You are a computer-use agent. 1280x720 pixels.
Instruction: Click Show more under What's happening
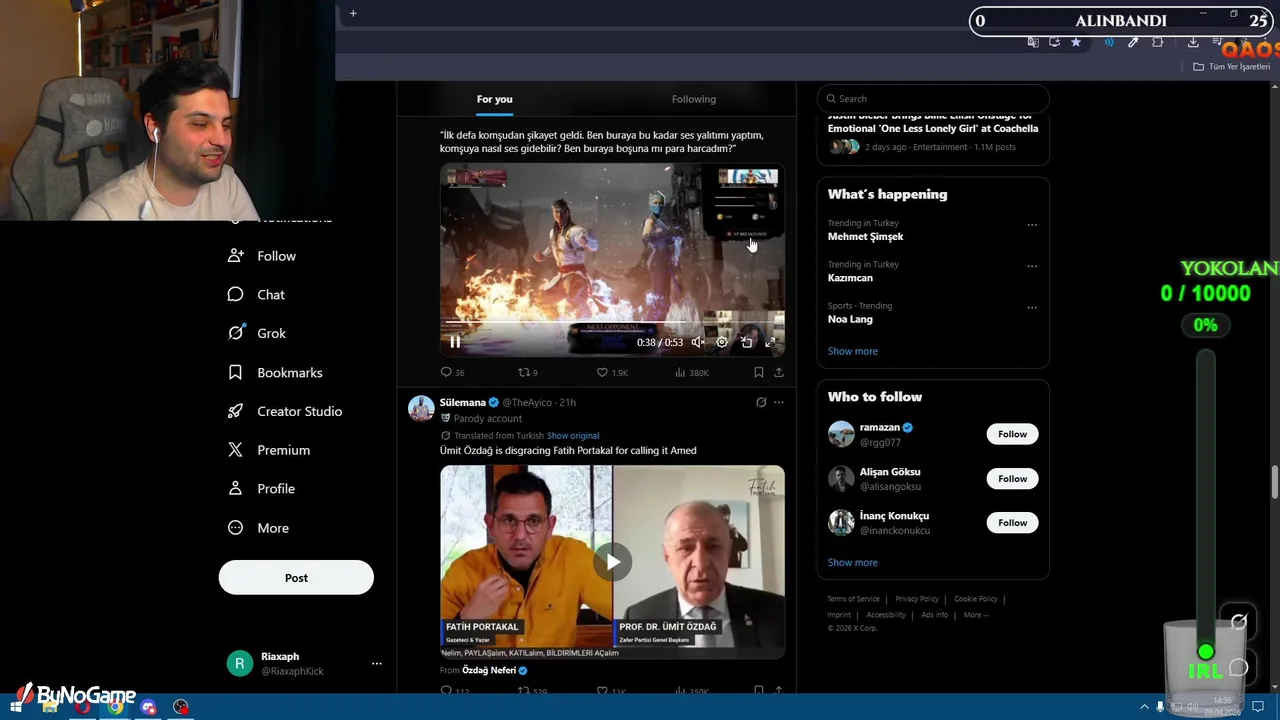point(853,351)
